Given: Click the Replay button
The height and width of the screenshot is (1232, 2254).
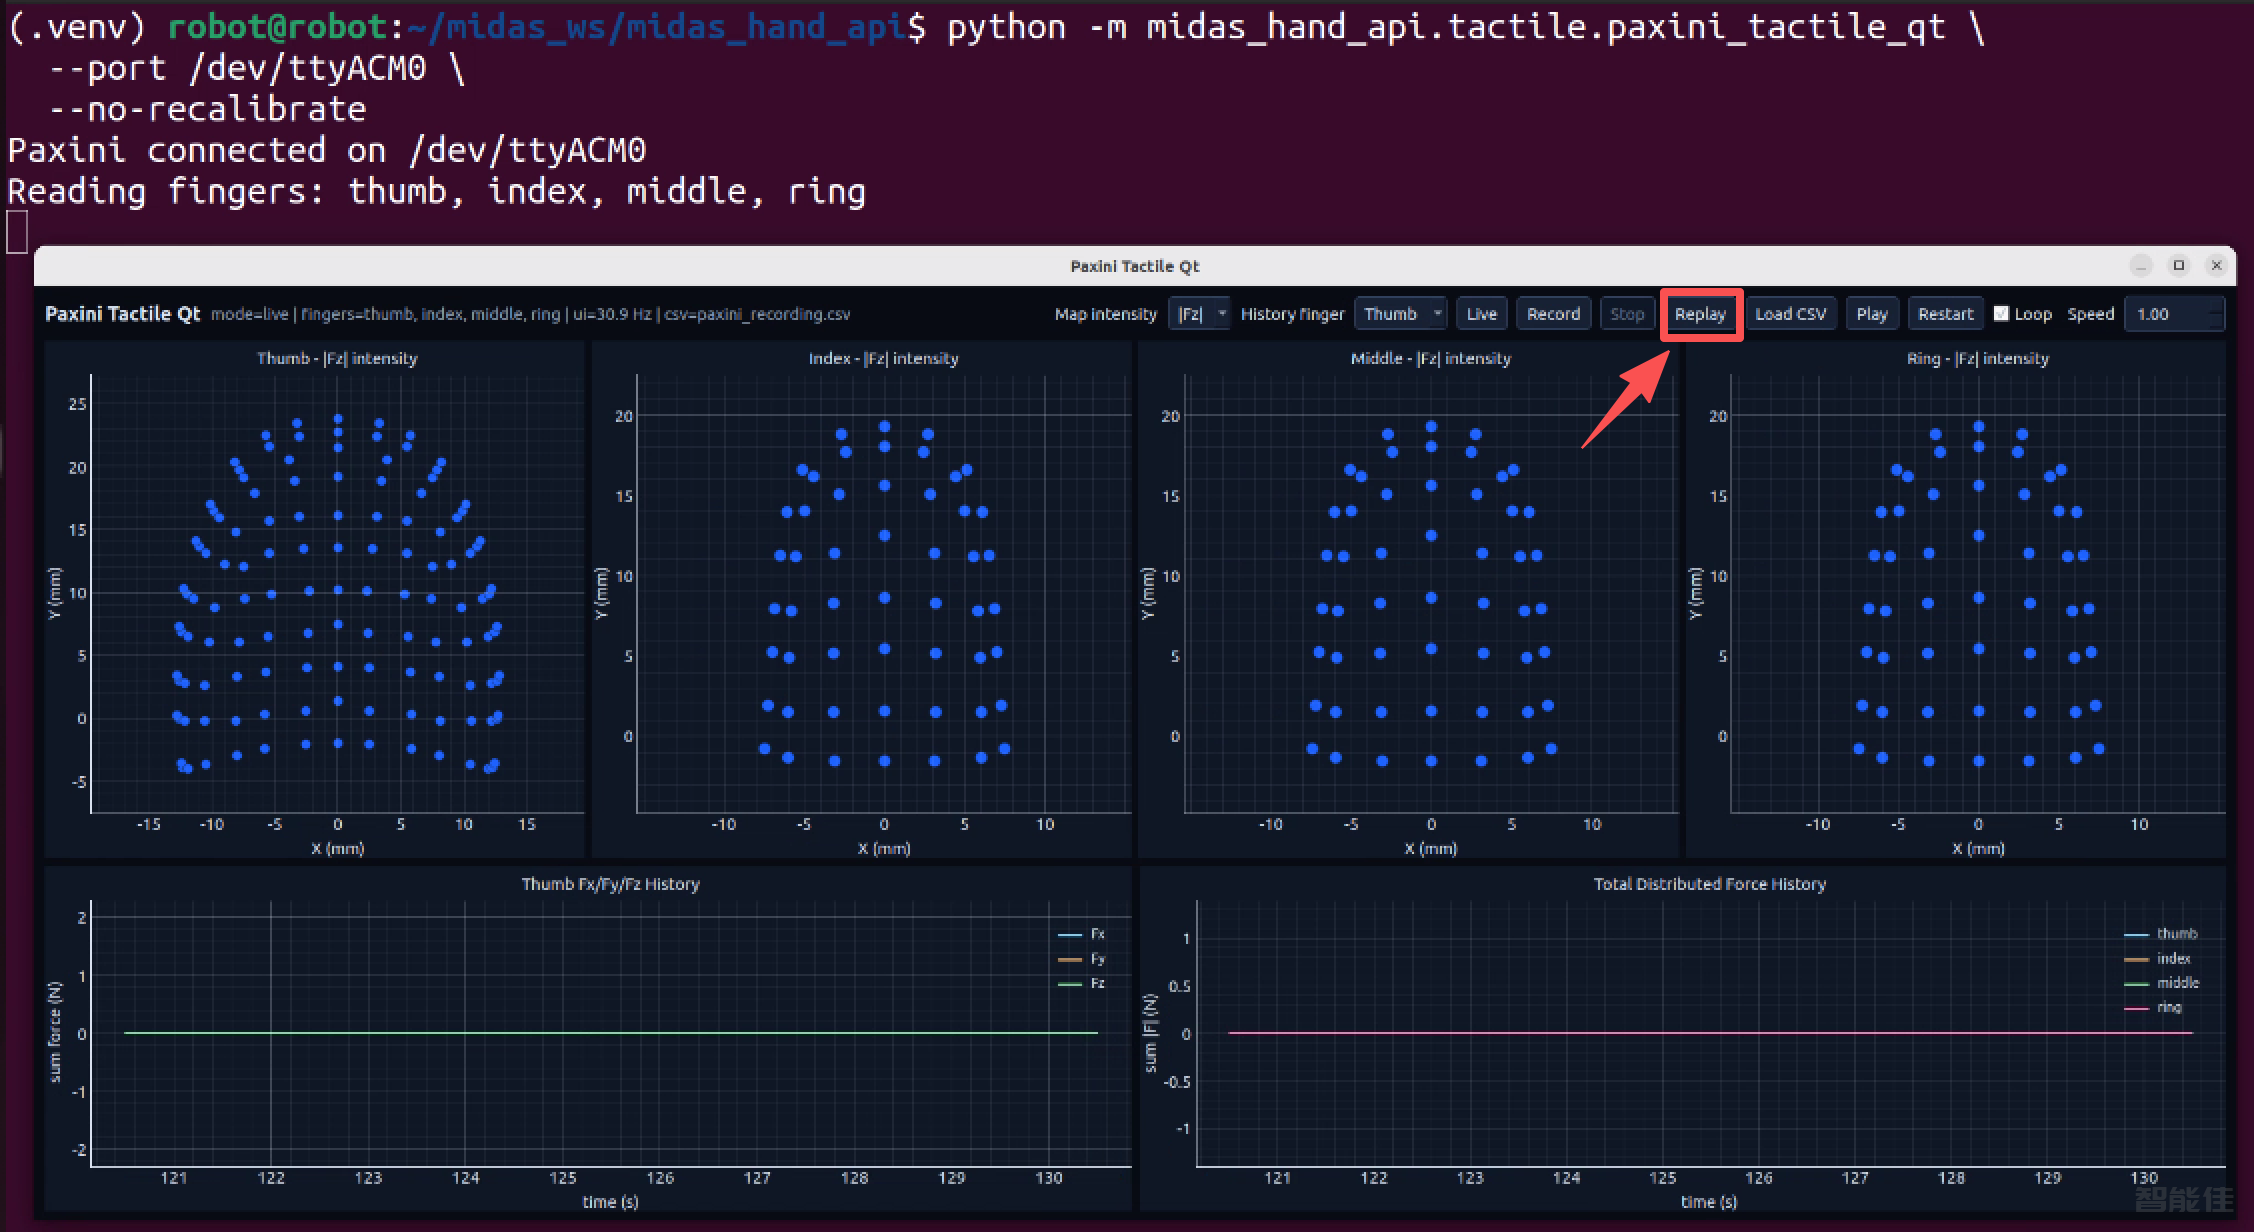Looking at the screenshot, I should click(1700, 314).
